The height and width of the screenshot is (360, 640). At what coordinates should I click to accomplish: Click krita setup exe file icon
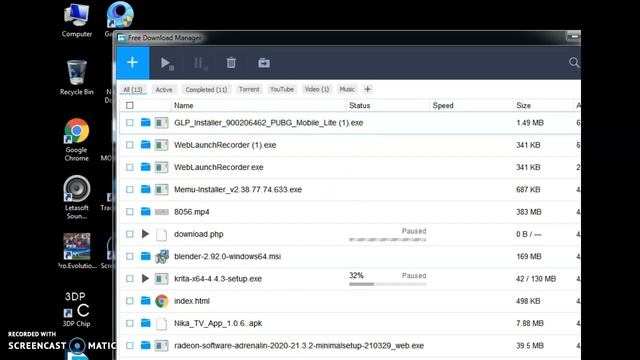[x=162, y=279]
